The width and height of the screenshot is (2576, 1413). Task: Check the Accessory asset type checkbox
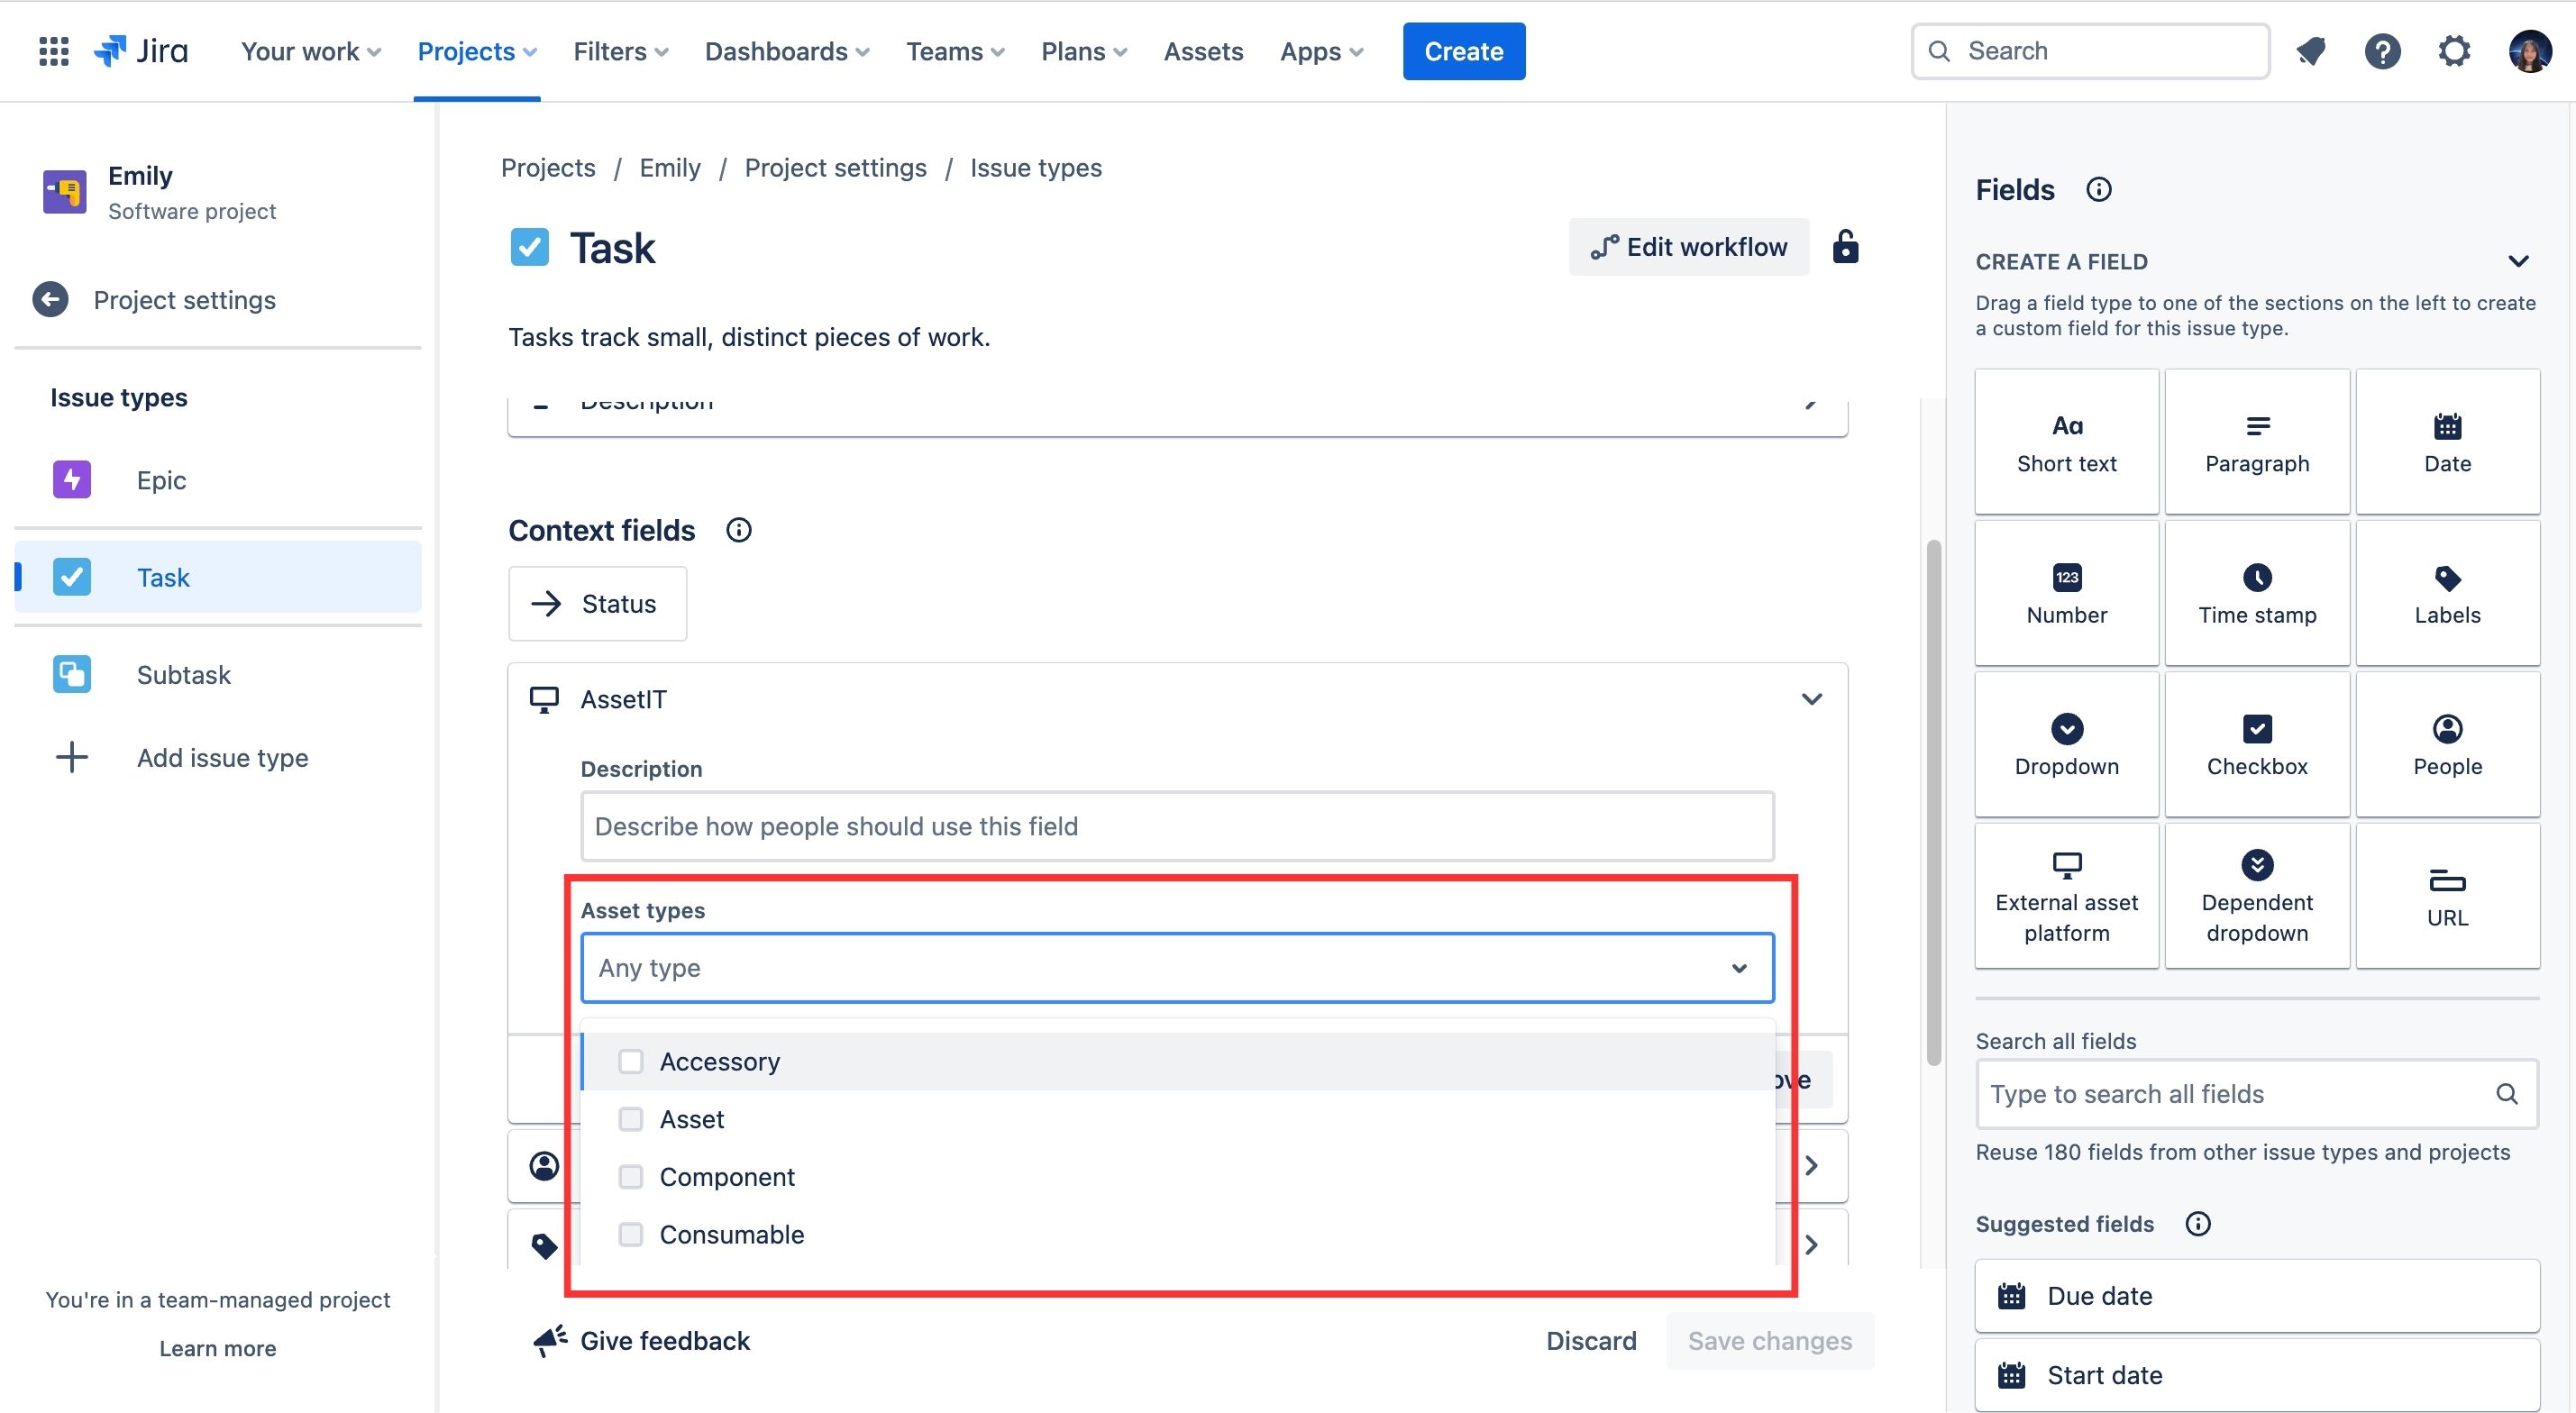pos(630,1061)
